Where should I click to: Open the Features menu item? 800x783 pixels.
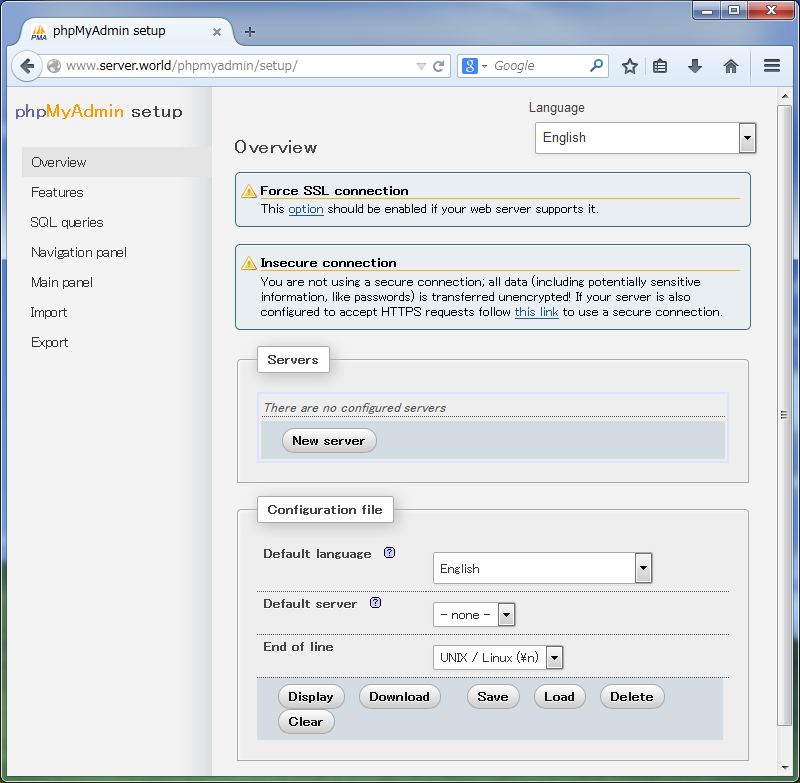pos(57,192)
